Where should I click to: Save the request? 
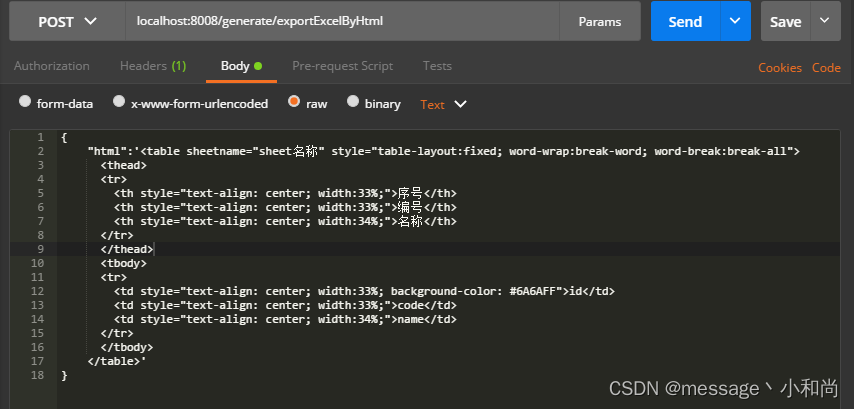pos(785,22)
